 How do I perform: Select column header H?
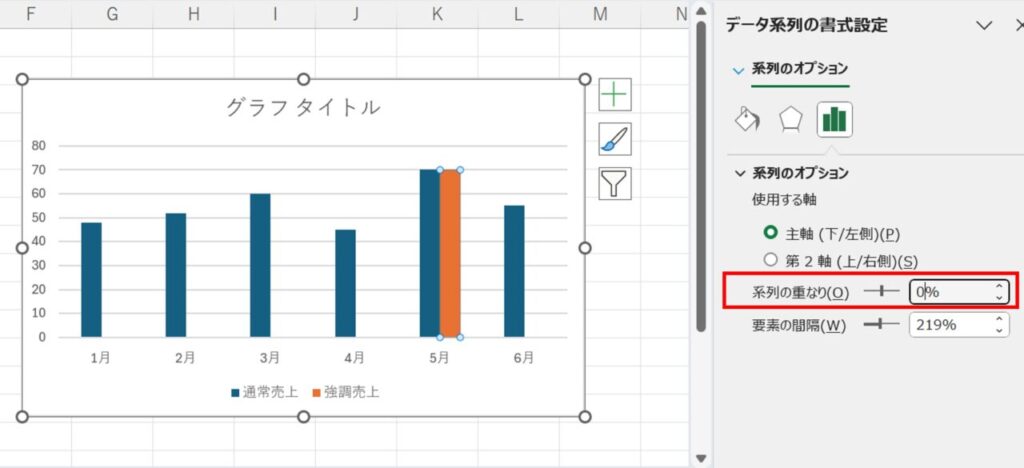[193, 14]
